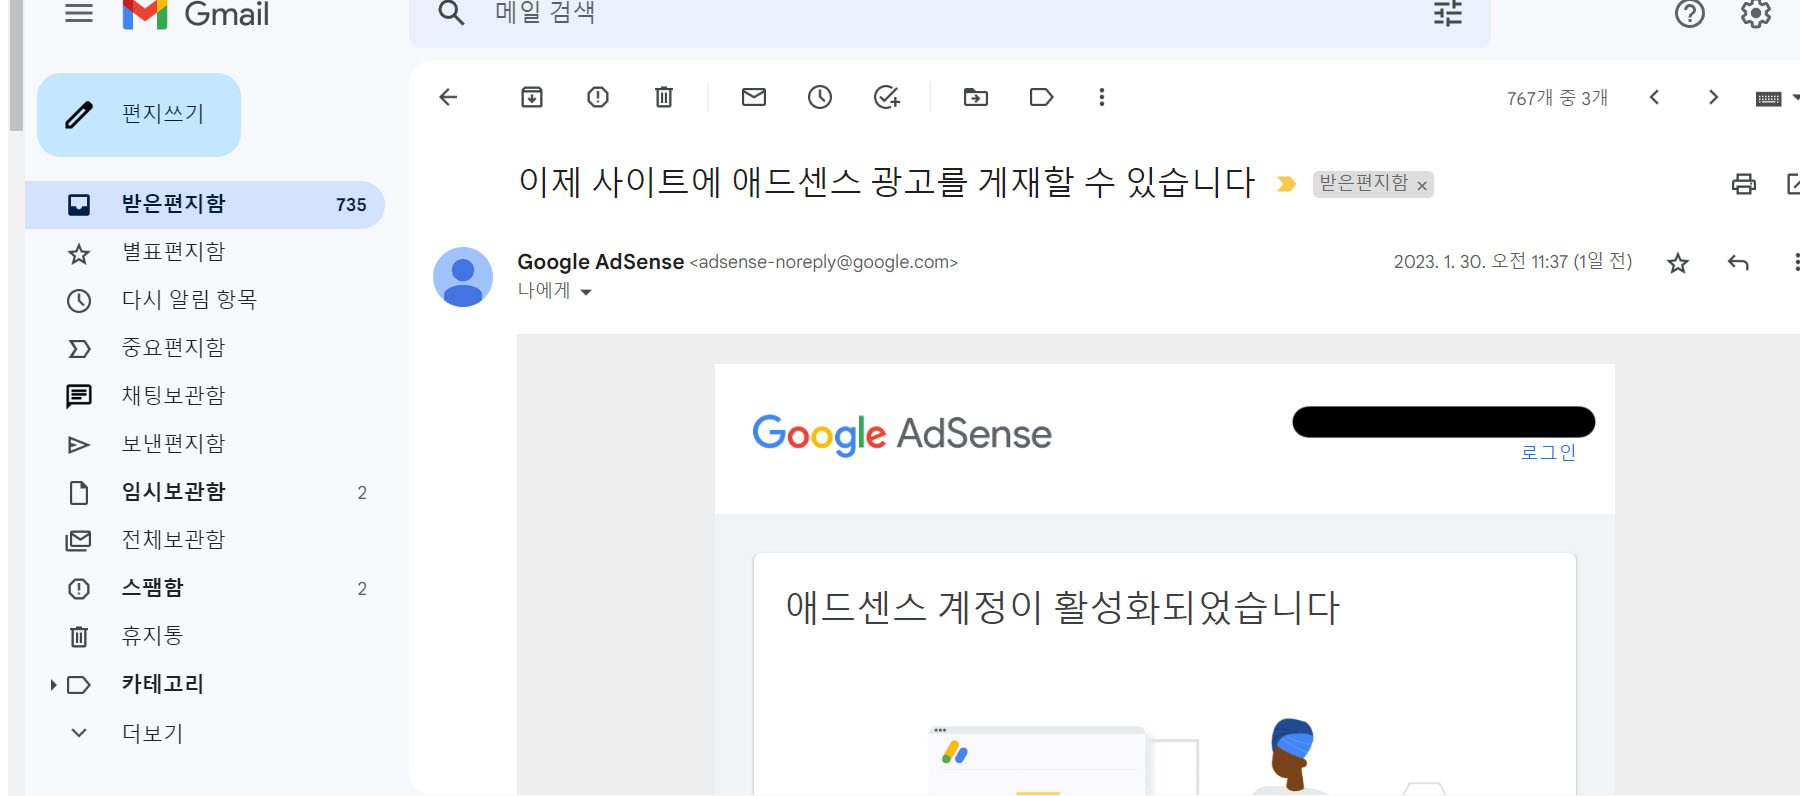Add email to tasks
1800x796 pixels.
pos(887,97)
